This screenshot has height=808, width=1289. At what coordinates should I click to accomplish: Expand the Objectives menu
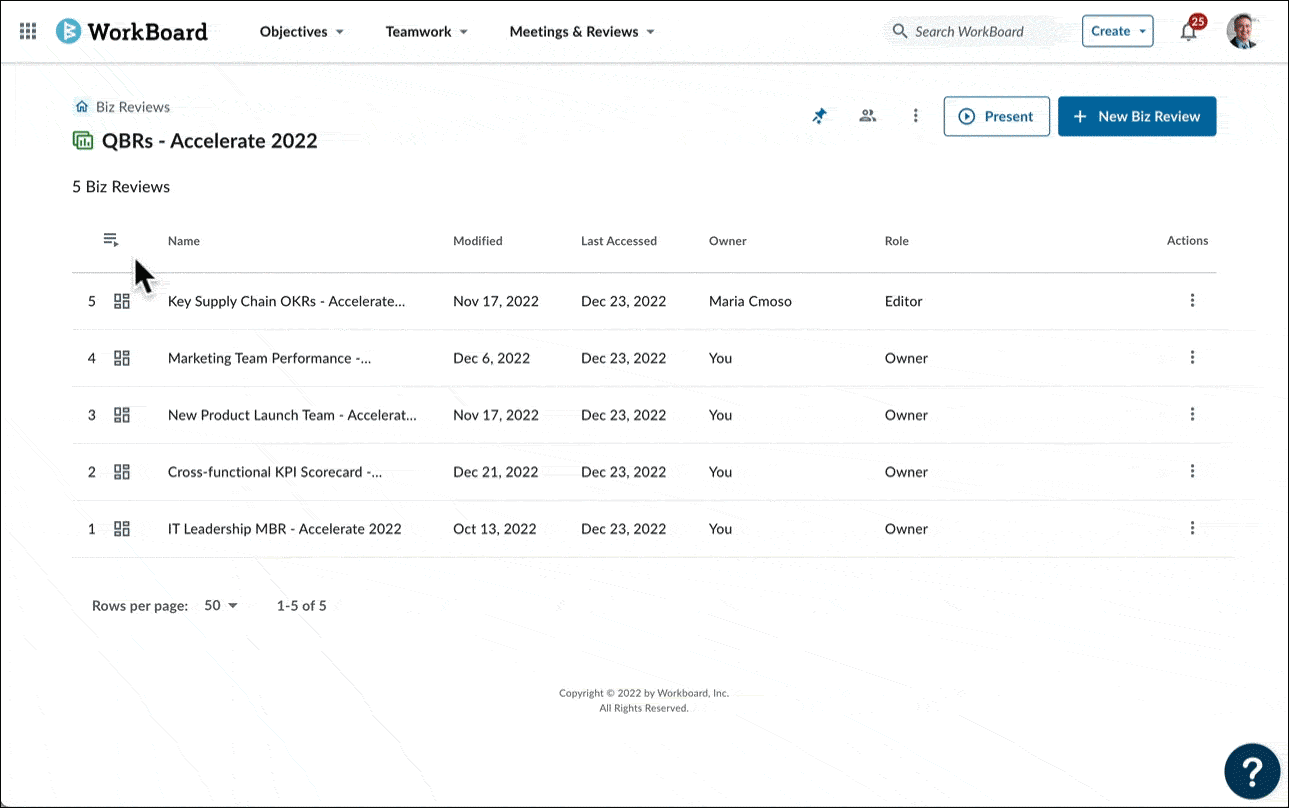tap(302, 32)
